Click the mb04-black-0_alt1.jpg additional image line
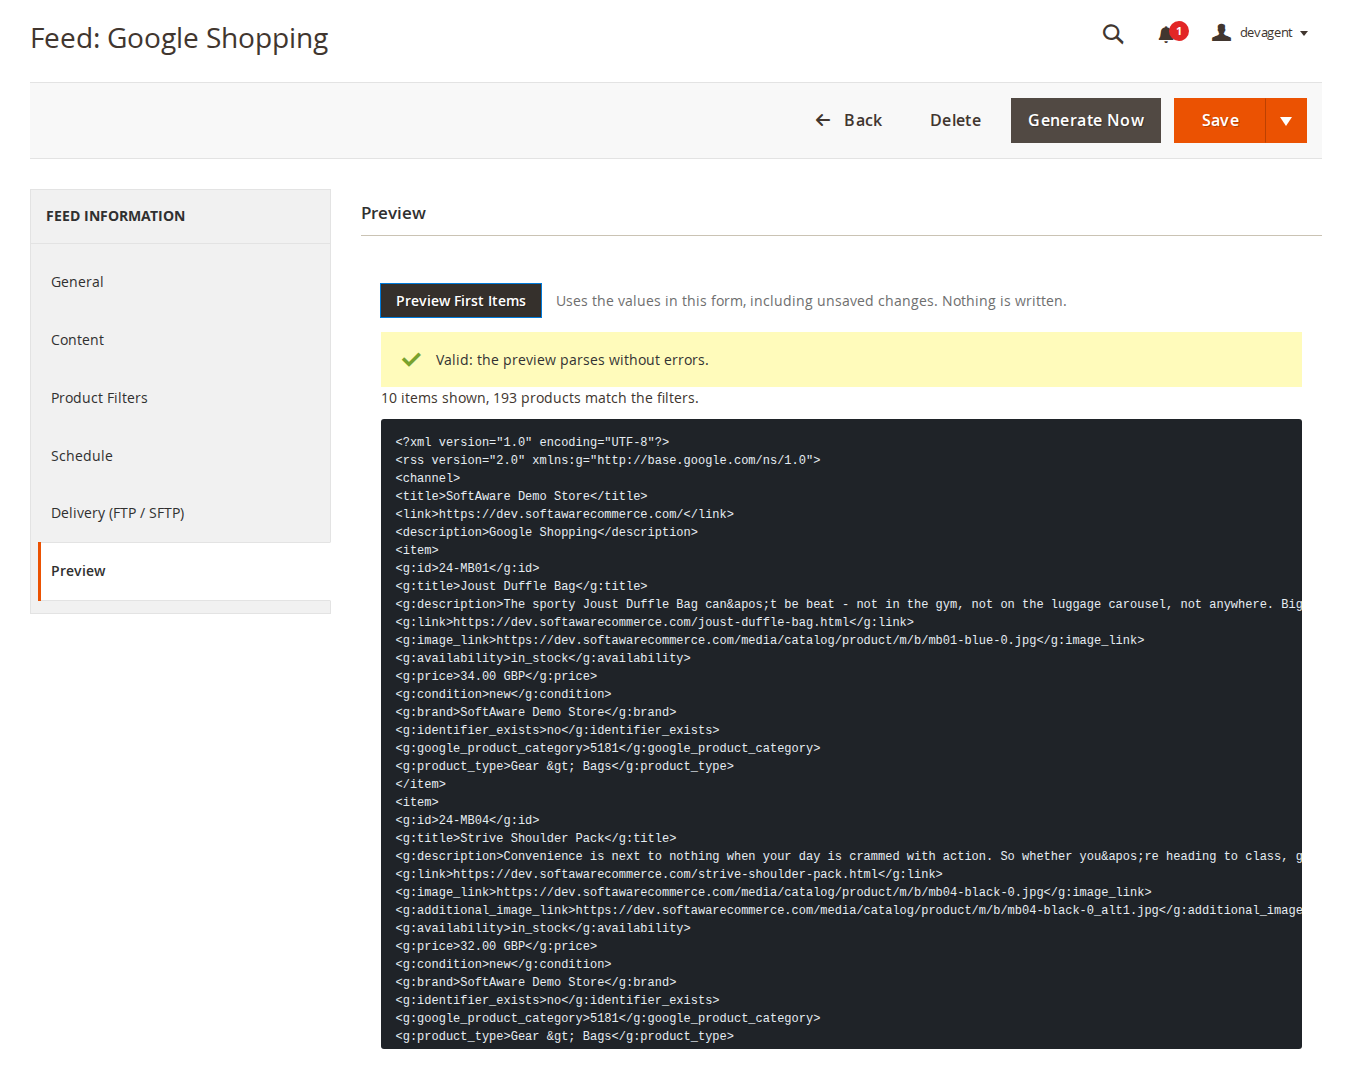Viewport: 1352px width, 1080px height. point(848,910)
